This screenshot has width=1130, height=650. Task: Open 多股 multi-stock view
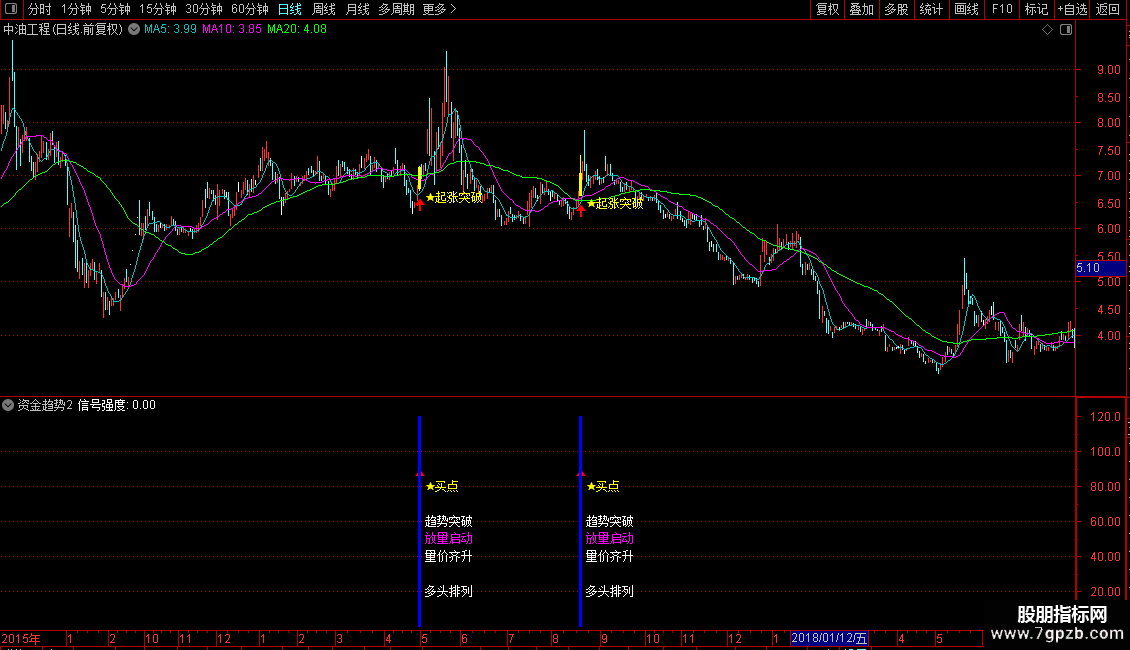[896, 9]
